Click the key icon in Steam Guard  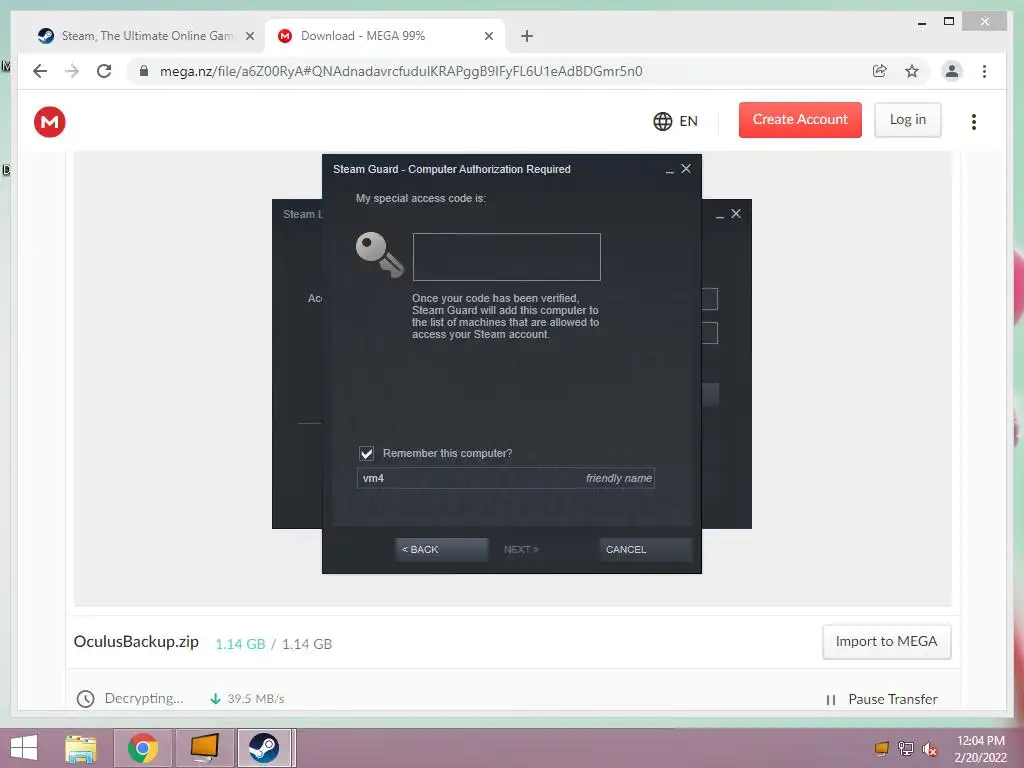coord(379,255)
